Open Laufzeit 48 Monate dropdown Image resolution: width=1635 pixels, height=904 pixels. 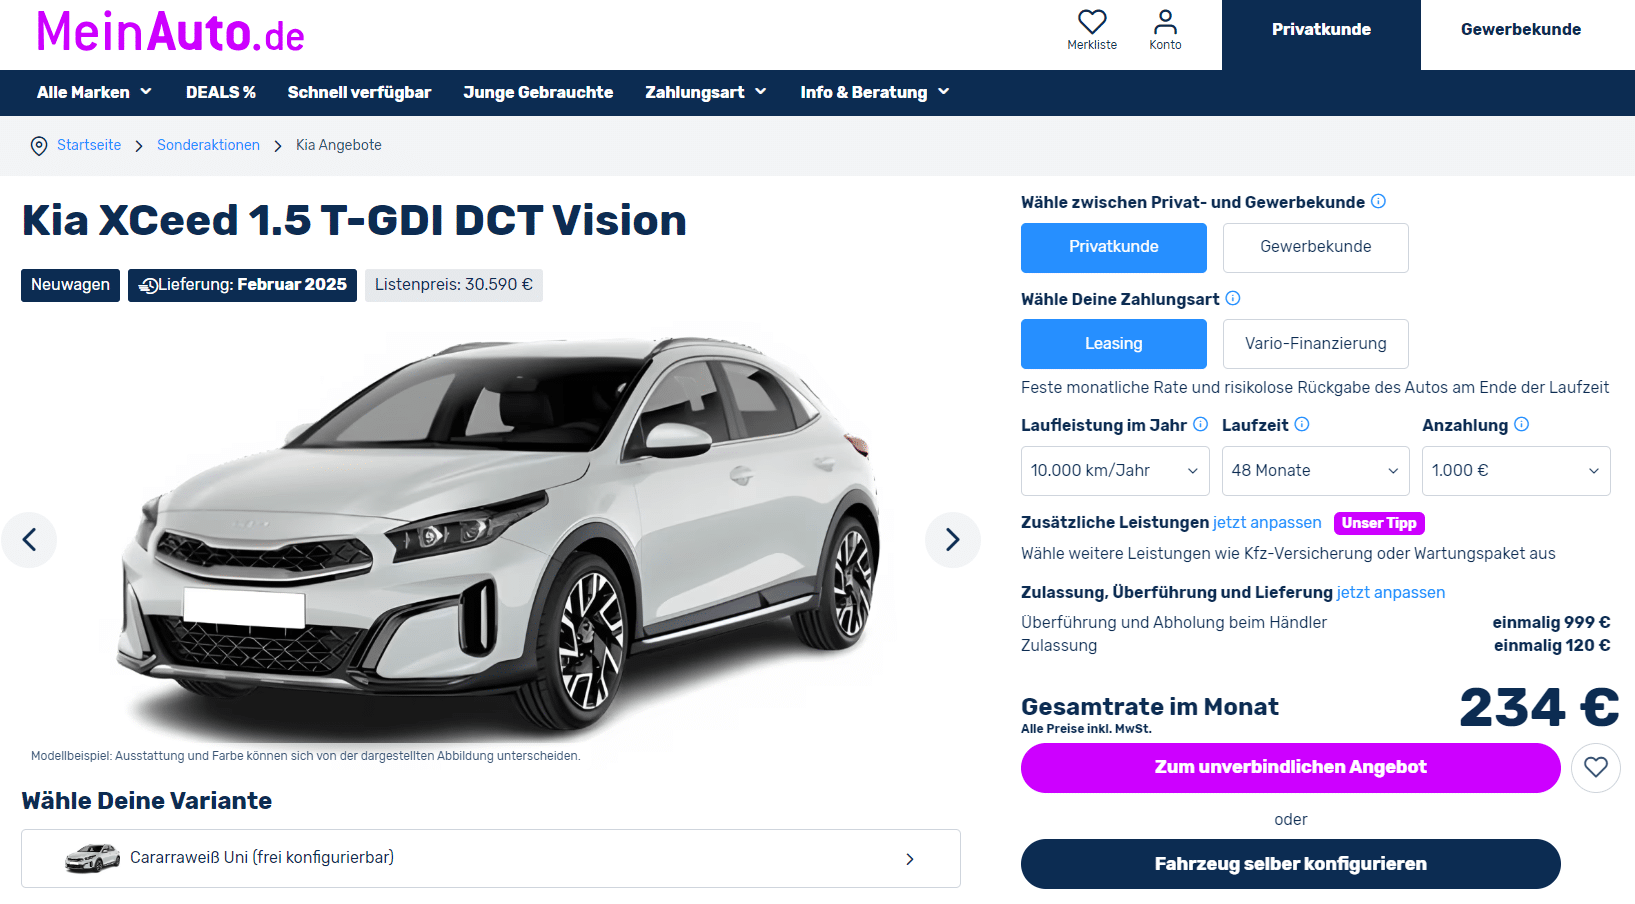tap(1316, 471)
